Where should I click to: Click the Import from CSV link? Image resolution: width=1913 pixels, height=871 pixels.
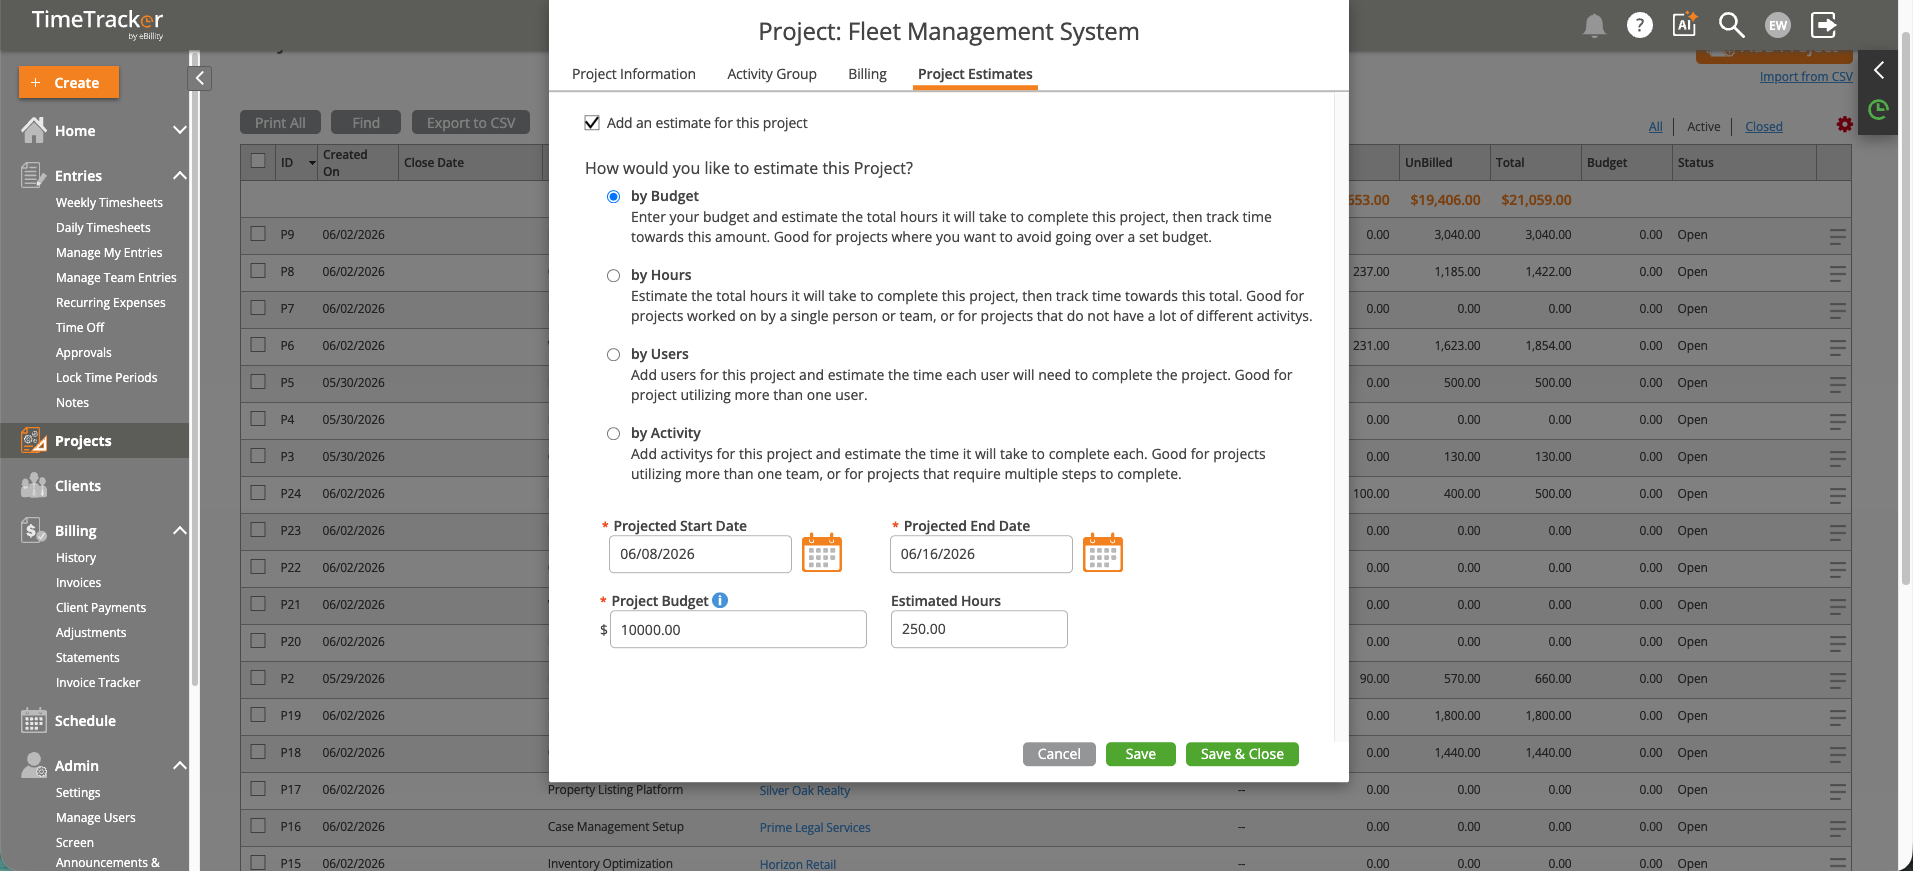pos(1805,77)
